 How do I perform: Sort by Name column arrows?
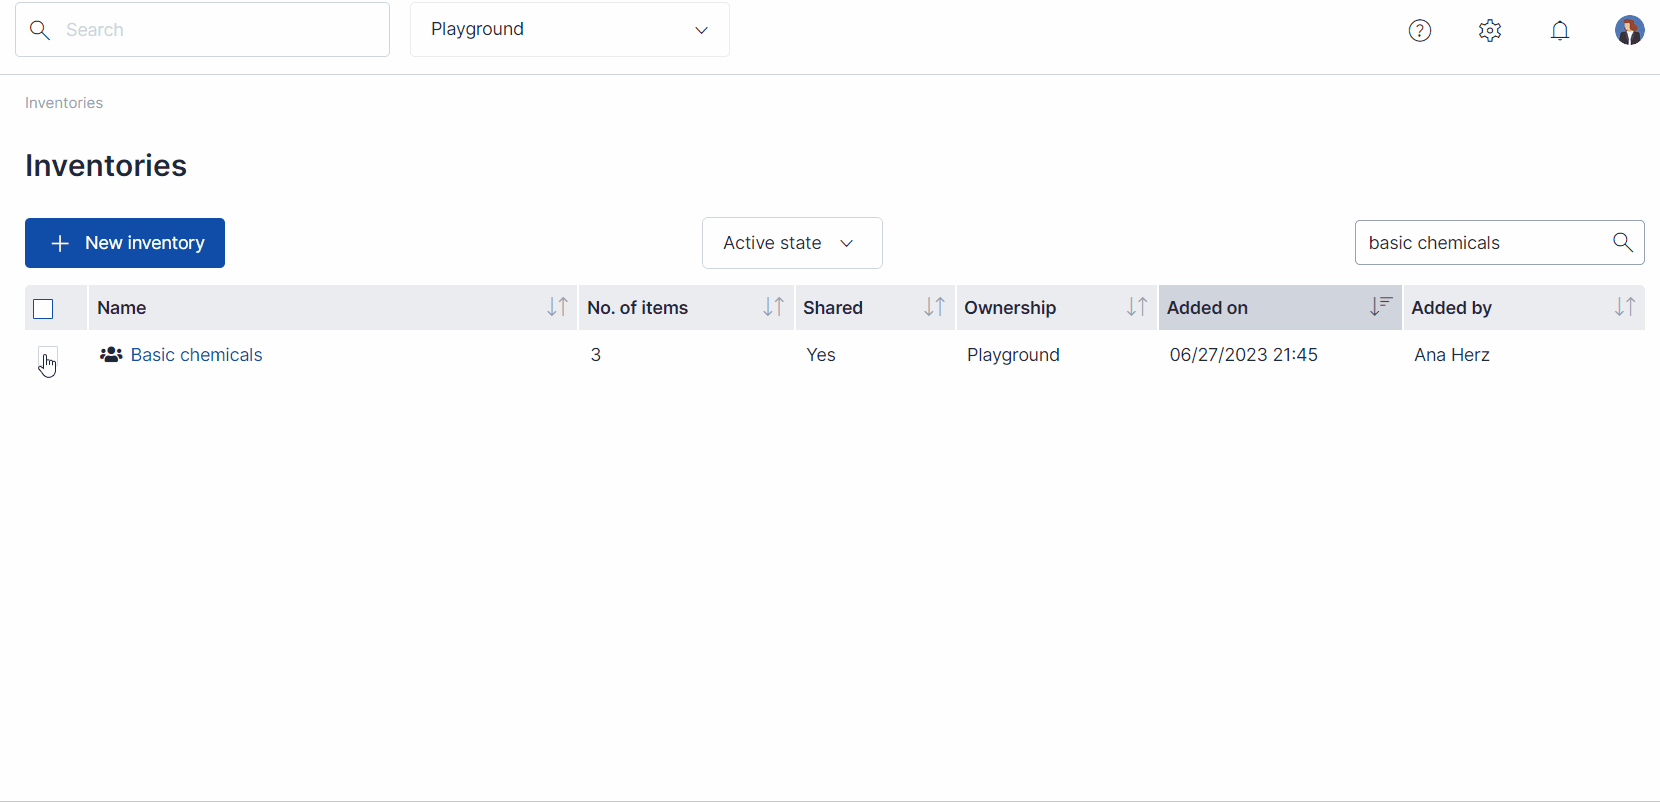click(557, 307)
